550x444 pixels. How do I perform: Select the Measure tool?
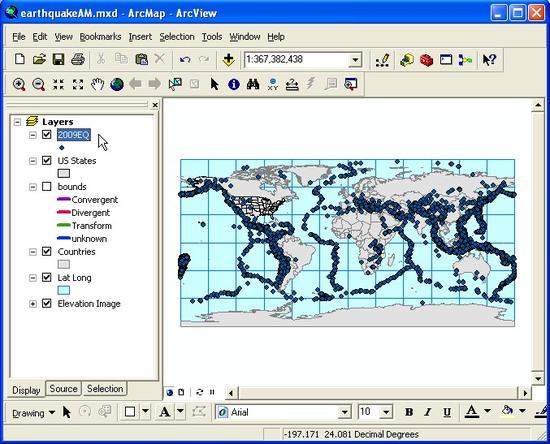[x=292, y=84]
